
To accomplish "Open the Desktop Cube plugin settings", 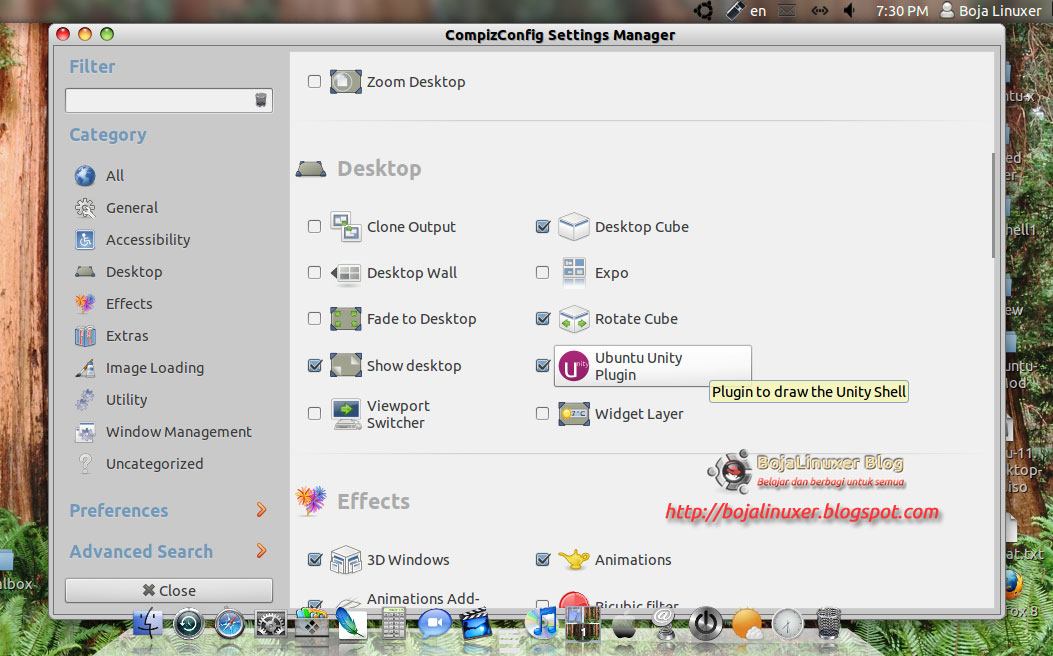I will (x=574, y=226).
